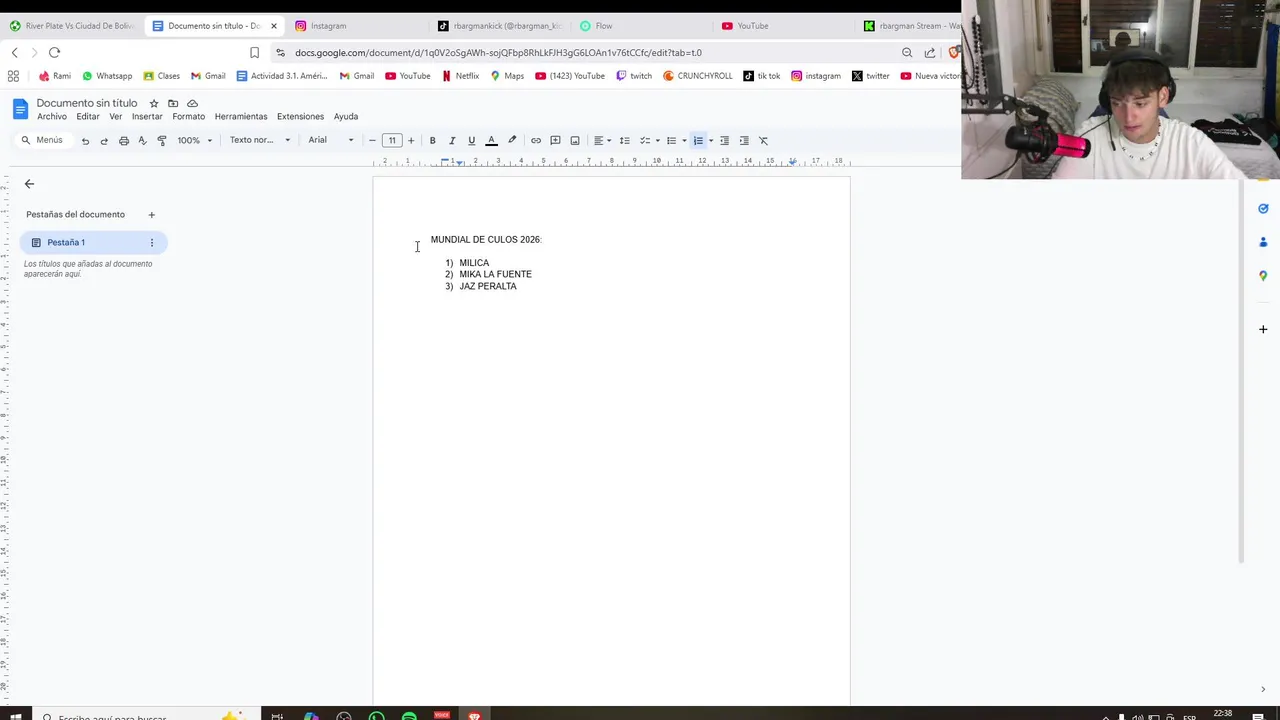The height and width of the screenshot is (720, 1280).
Task: Open the Editar menu
Action: point(88,117)
